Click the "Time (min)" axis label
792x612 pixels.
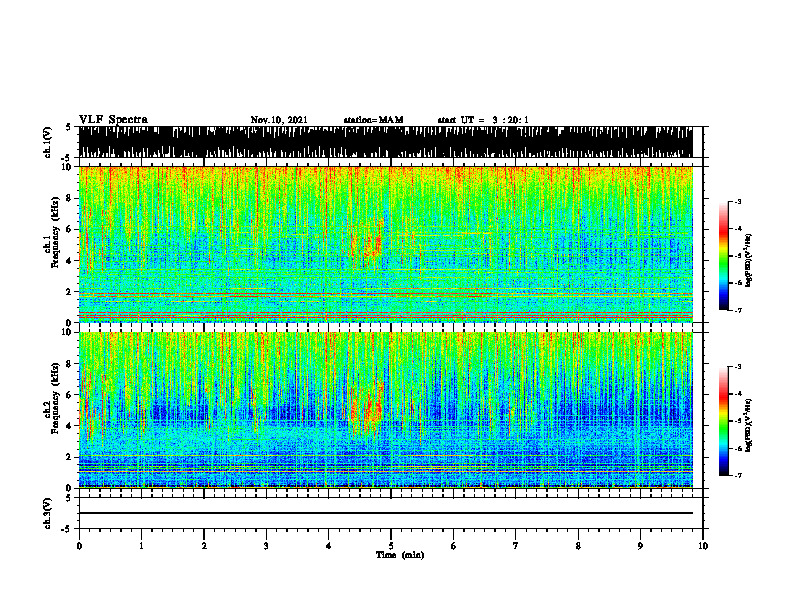tap(400, 555)
